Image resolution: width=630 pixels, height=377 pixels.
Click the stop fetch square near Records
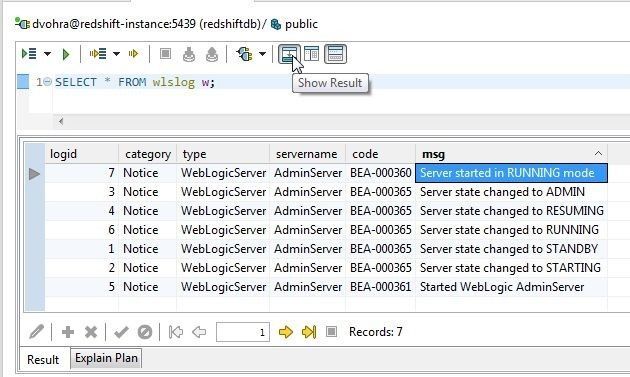[331, 332]
